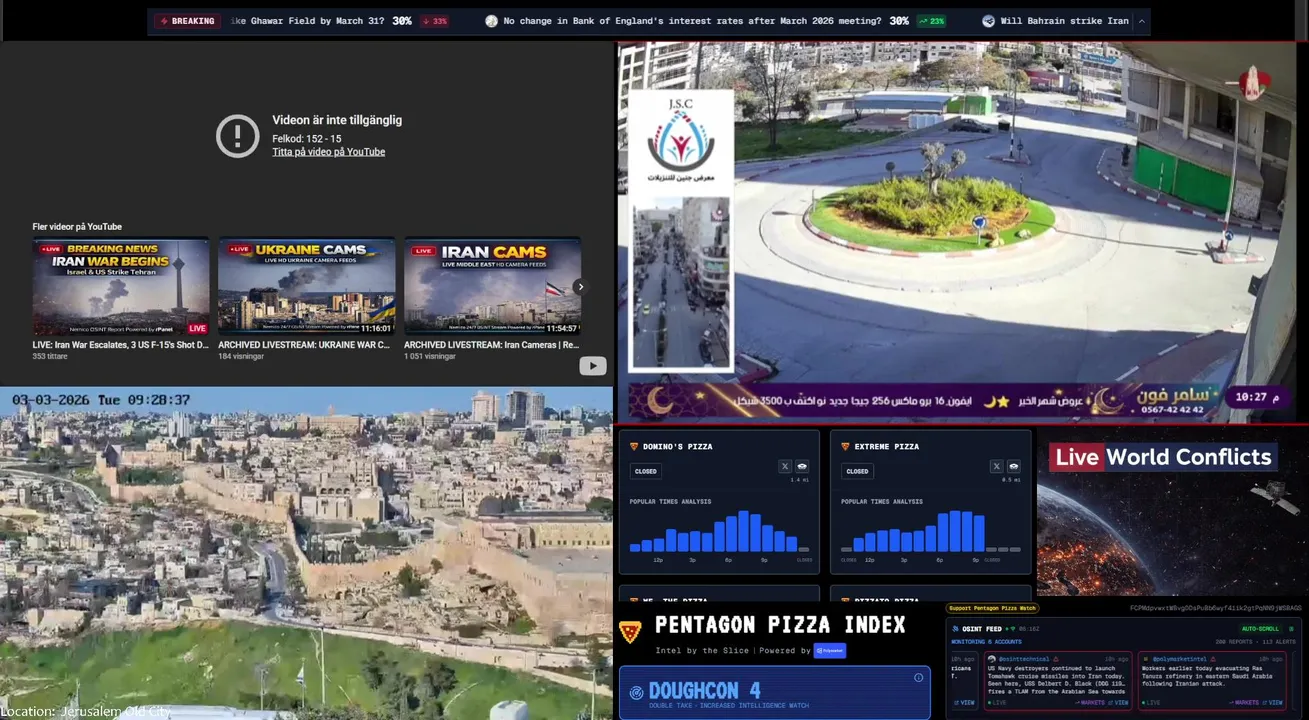Collapse the breaking news ticker chevron
Screen dimensions: 1309x720
click(1141, 21)
